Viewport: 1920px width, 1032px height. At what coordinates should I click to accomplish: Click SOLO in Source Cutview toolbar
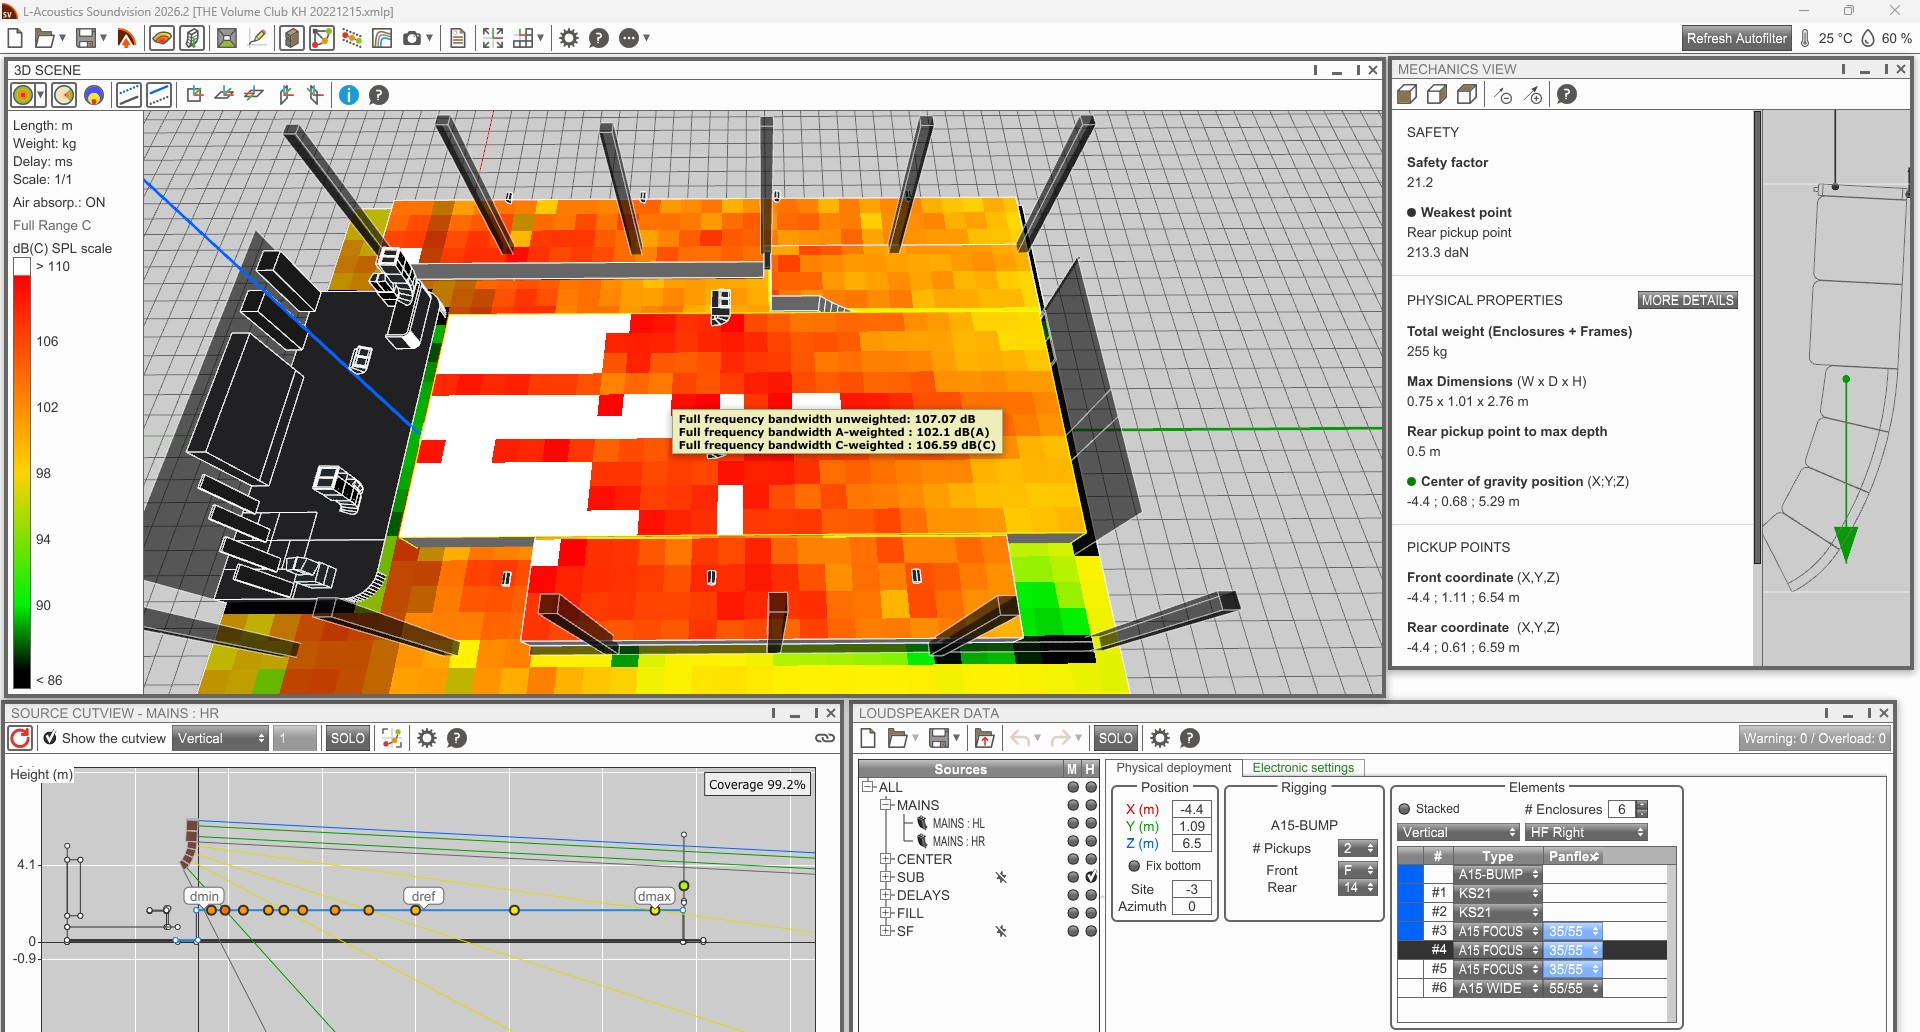point(348,738)
